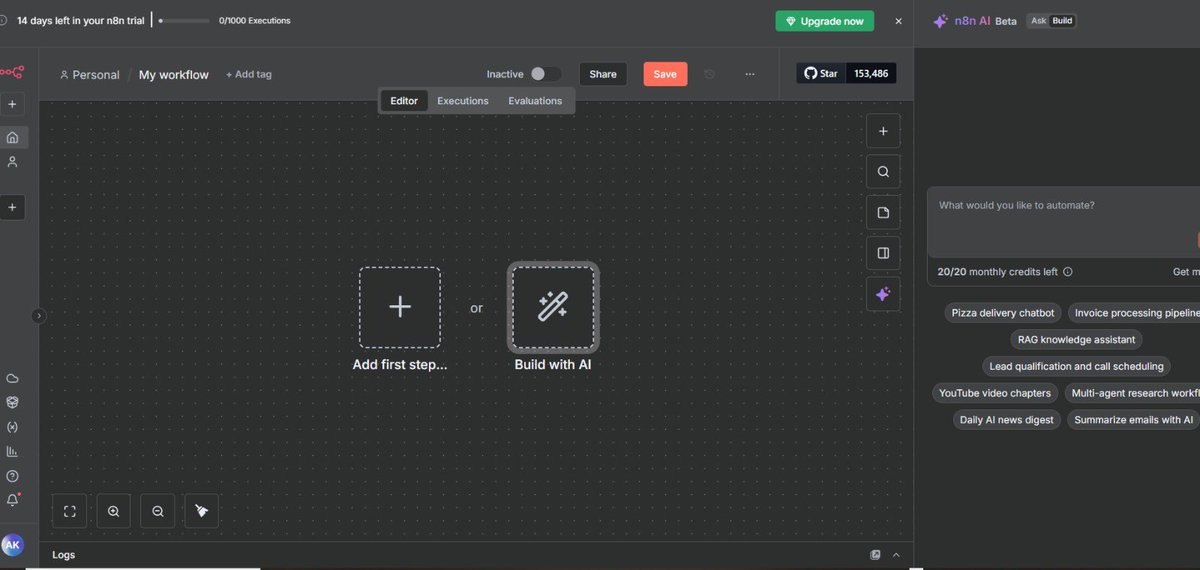Open the templates box icon in sidebar

click(x=12, y=402)
